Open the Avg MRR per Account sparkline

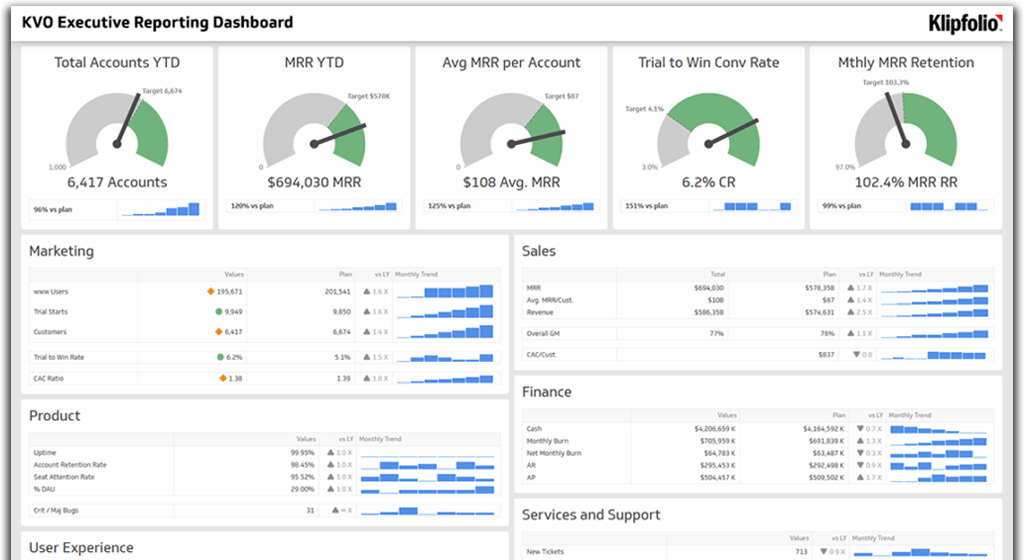click(x=556, y=206)
